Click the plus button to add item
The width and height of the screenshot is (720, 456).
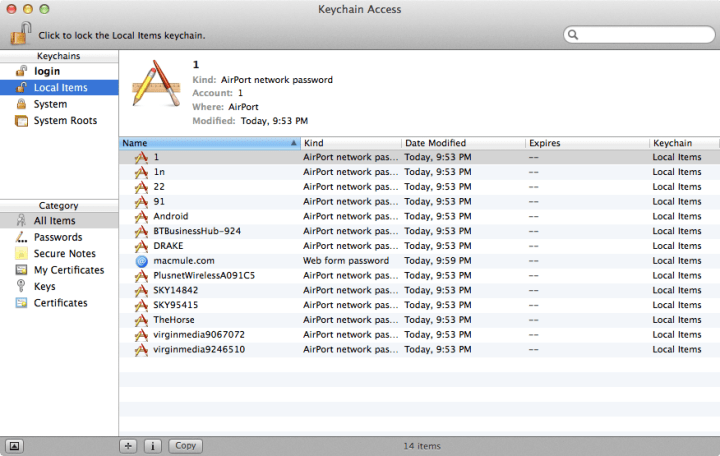point(128,446)
